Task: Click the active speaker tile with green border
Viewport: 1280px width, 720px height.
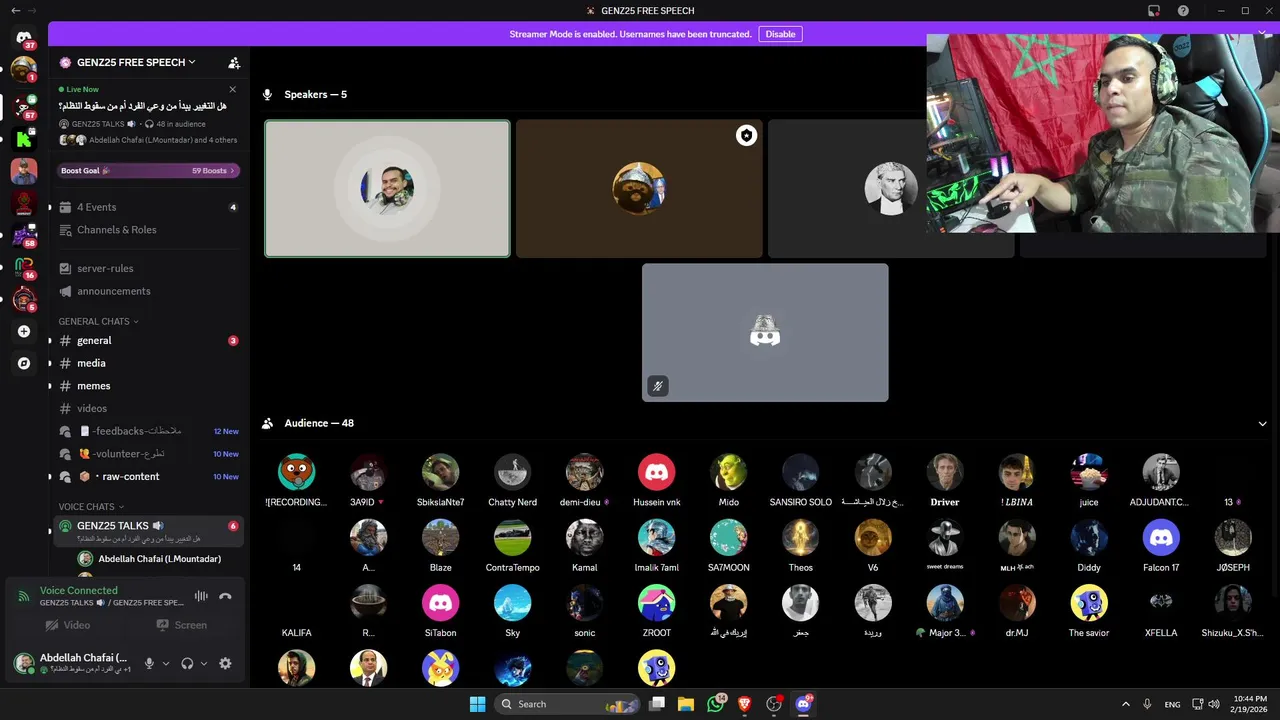Action: tap(387, 189)
